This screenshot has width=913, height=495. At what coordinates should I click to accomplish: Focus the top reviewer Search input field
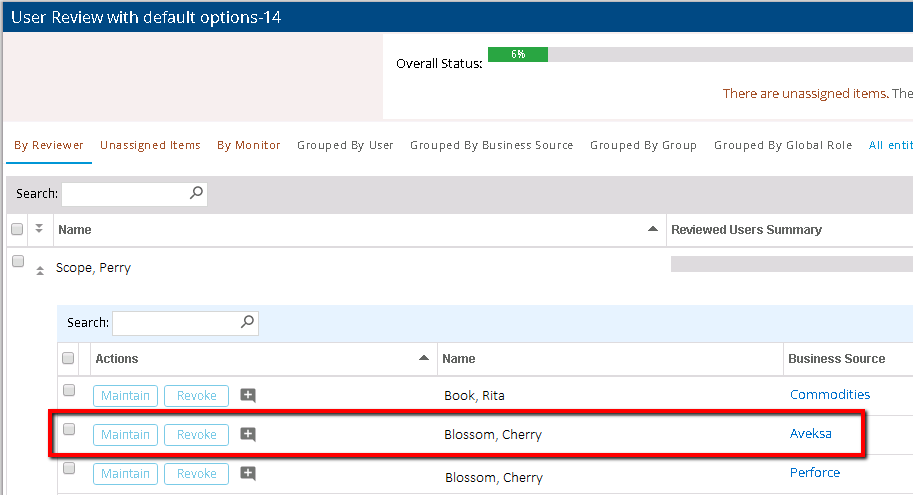(x=124, y=194)
